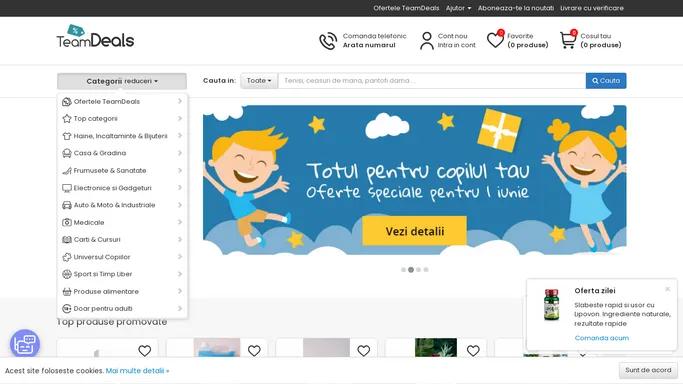Screen dimensions: 683x384
Task: Open Frumusete & Sanatate category
Action: coord(110,171)
